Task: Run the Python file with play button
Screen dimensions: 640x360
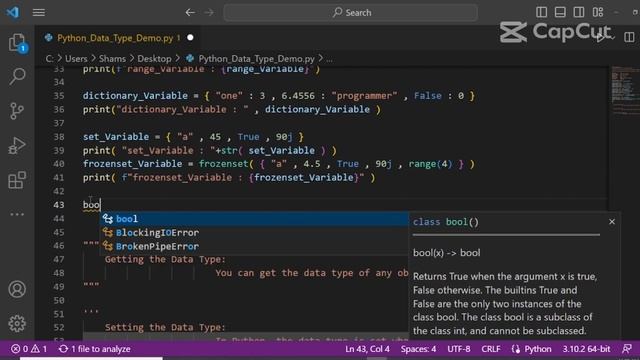Action: click(x=600, y=38)
